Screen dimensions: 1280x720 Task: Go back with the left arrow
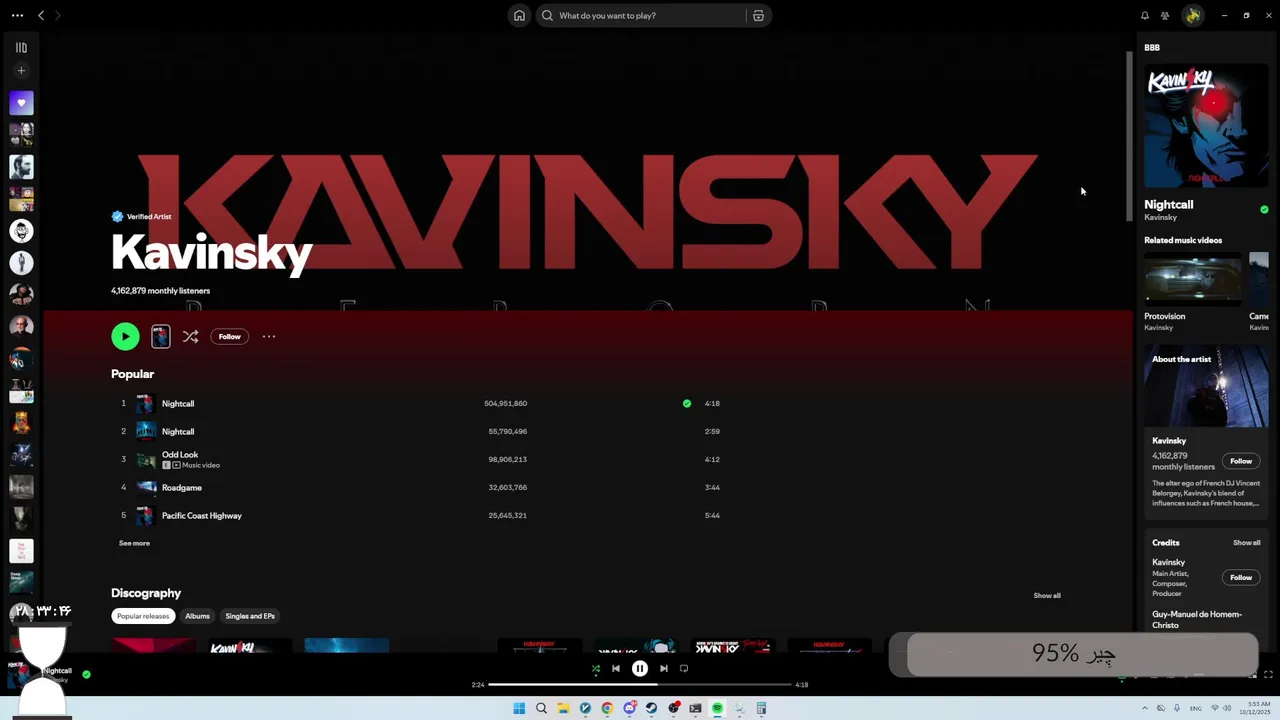41,15
